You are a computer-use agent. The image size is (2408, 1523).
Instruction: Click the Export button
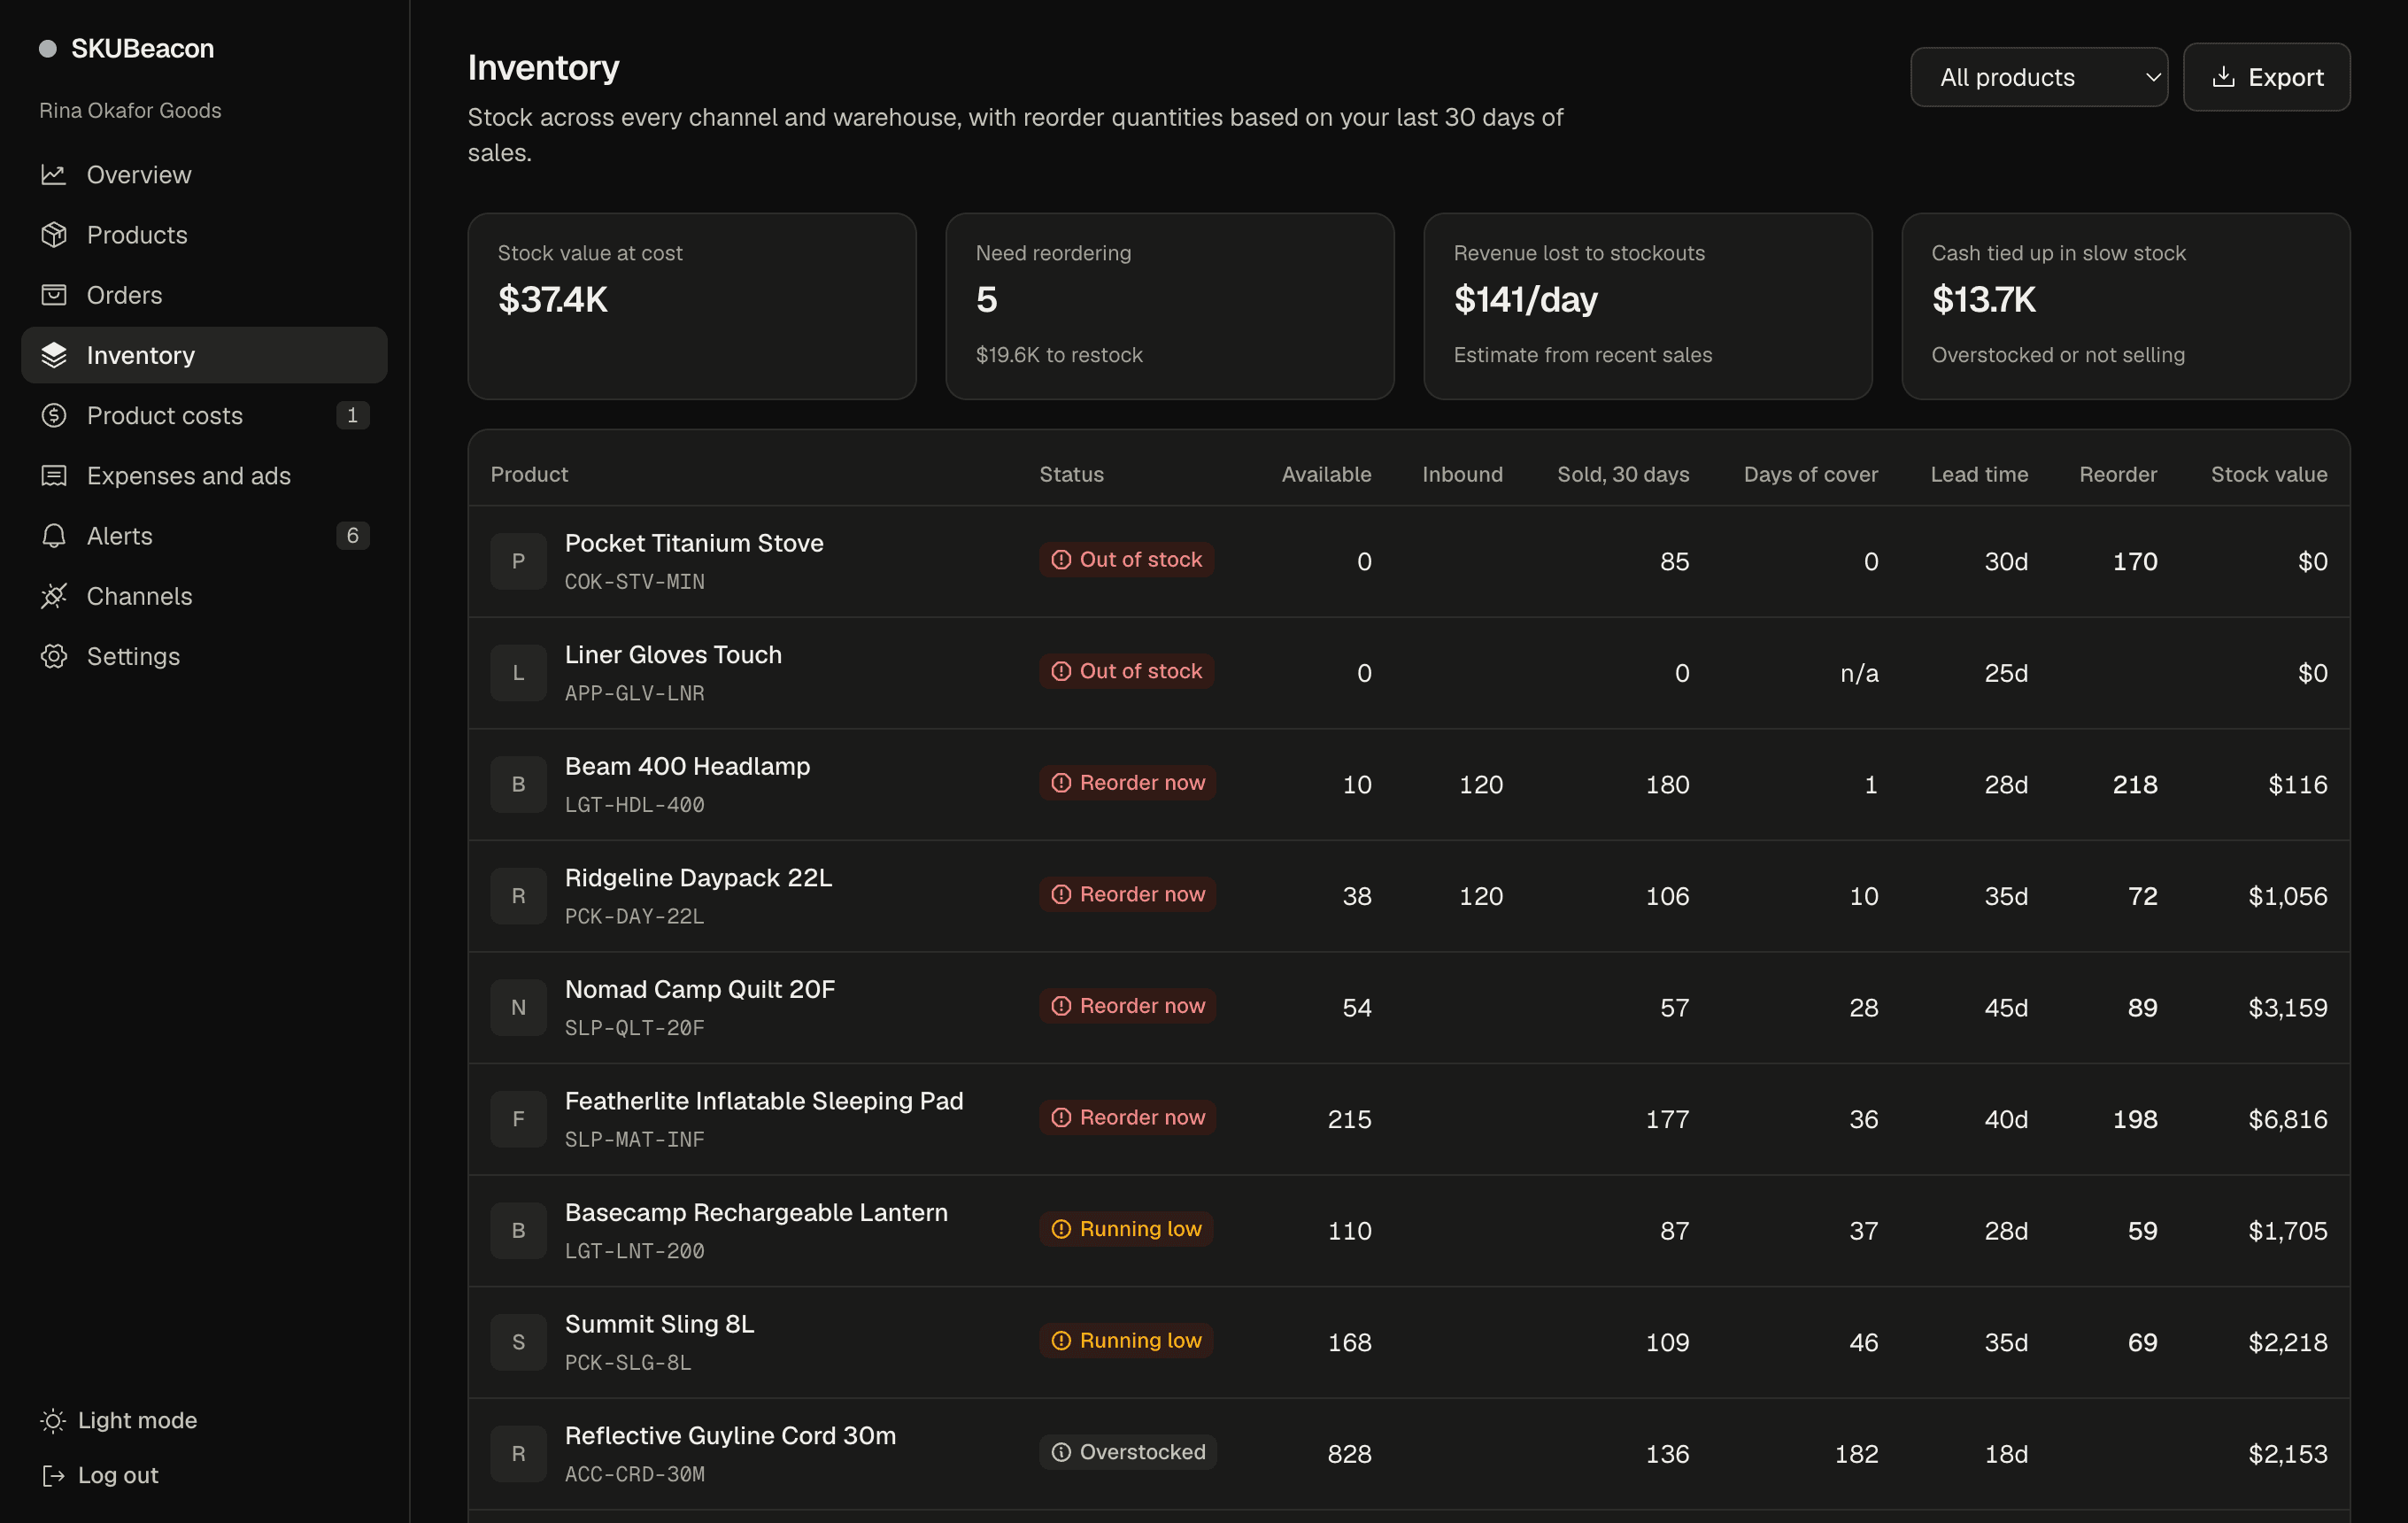tap(2266, 77)
